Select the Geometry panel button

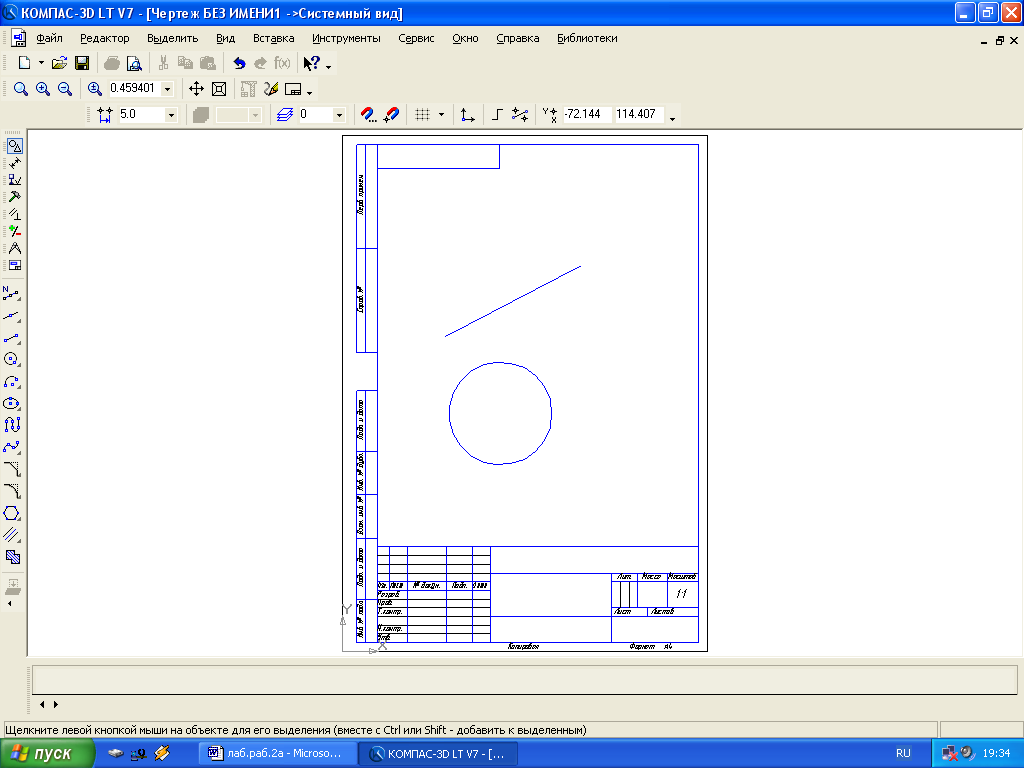pos(14,146)
